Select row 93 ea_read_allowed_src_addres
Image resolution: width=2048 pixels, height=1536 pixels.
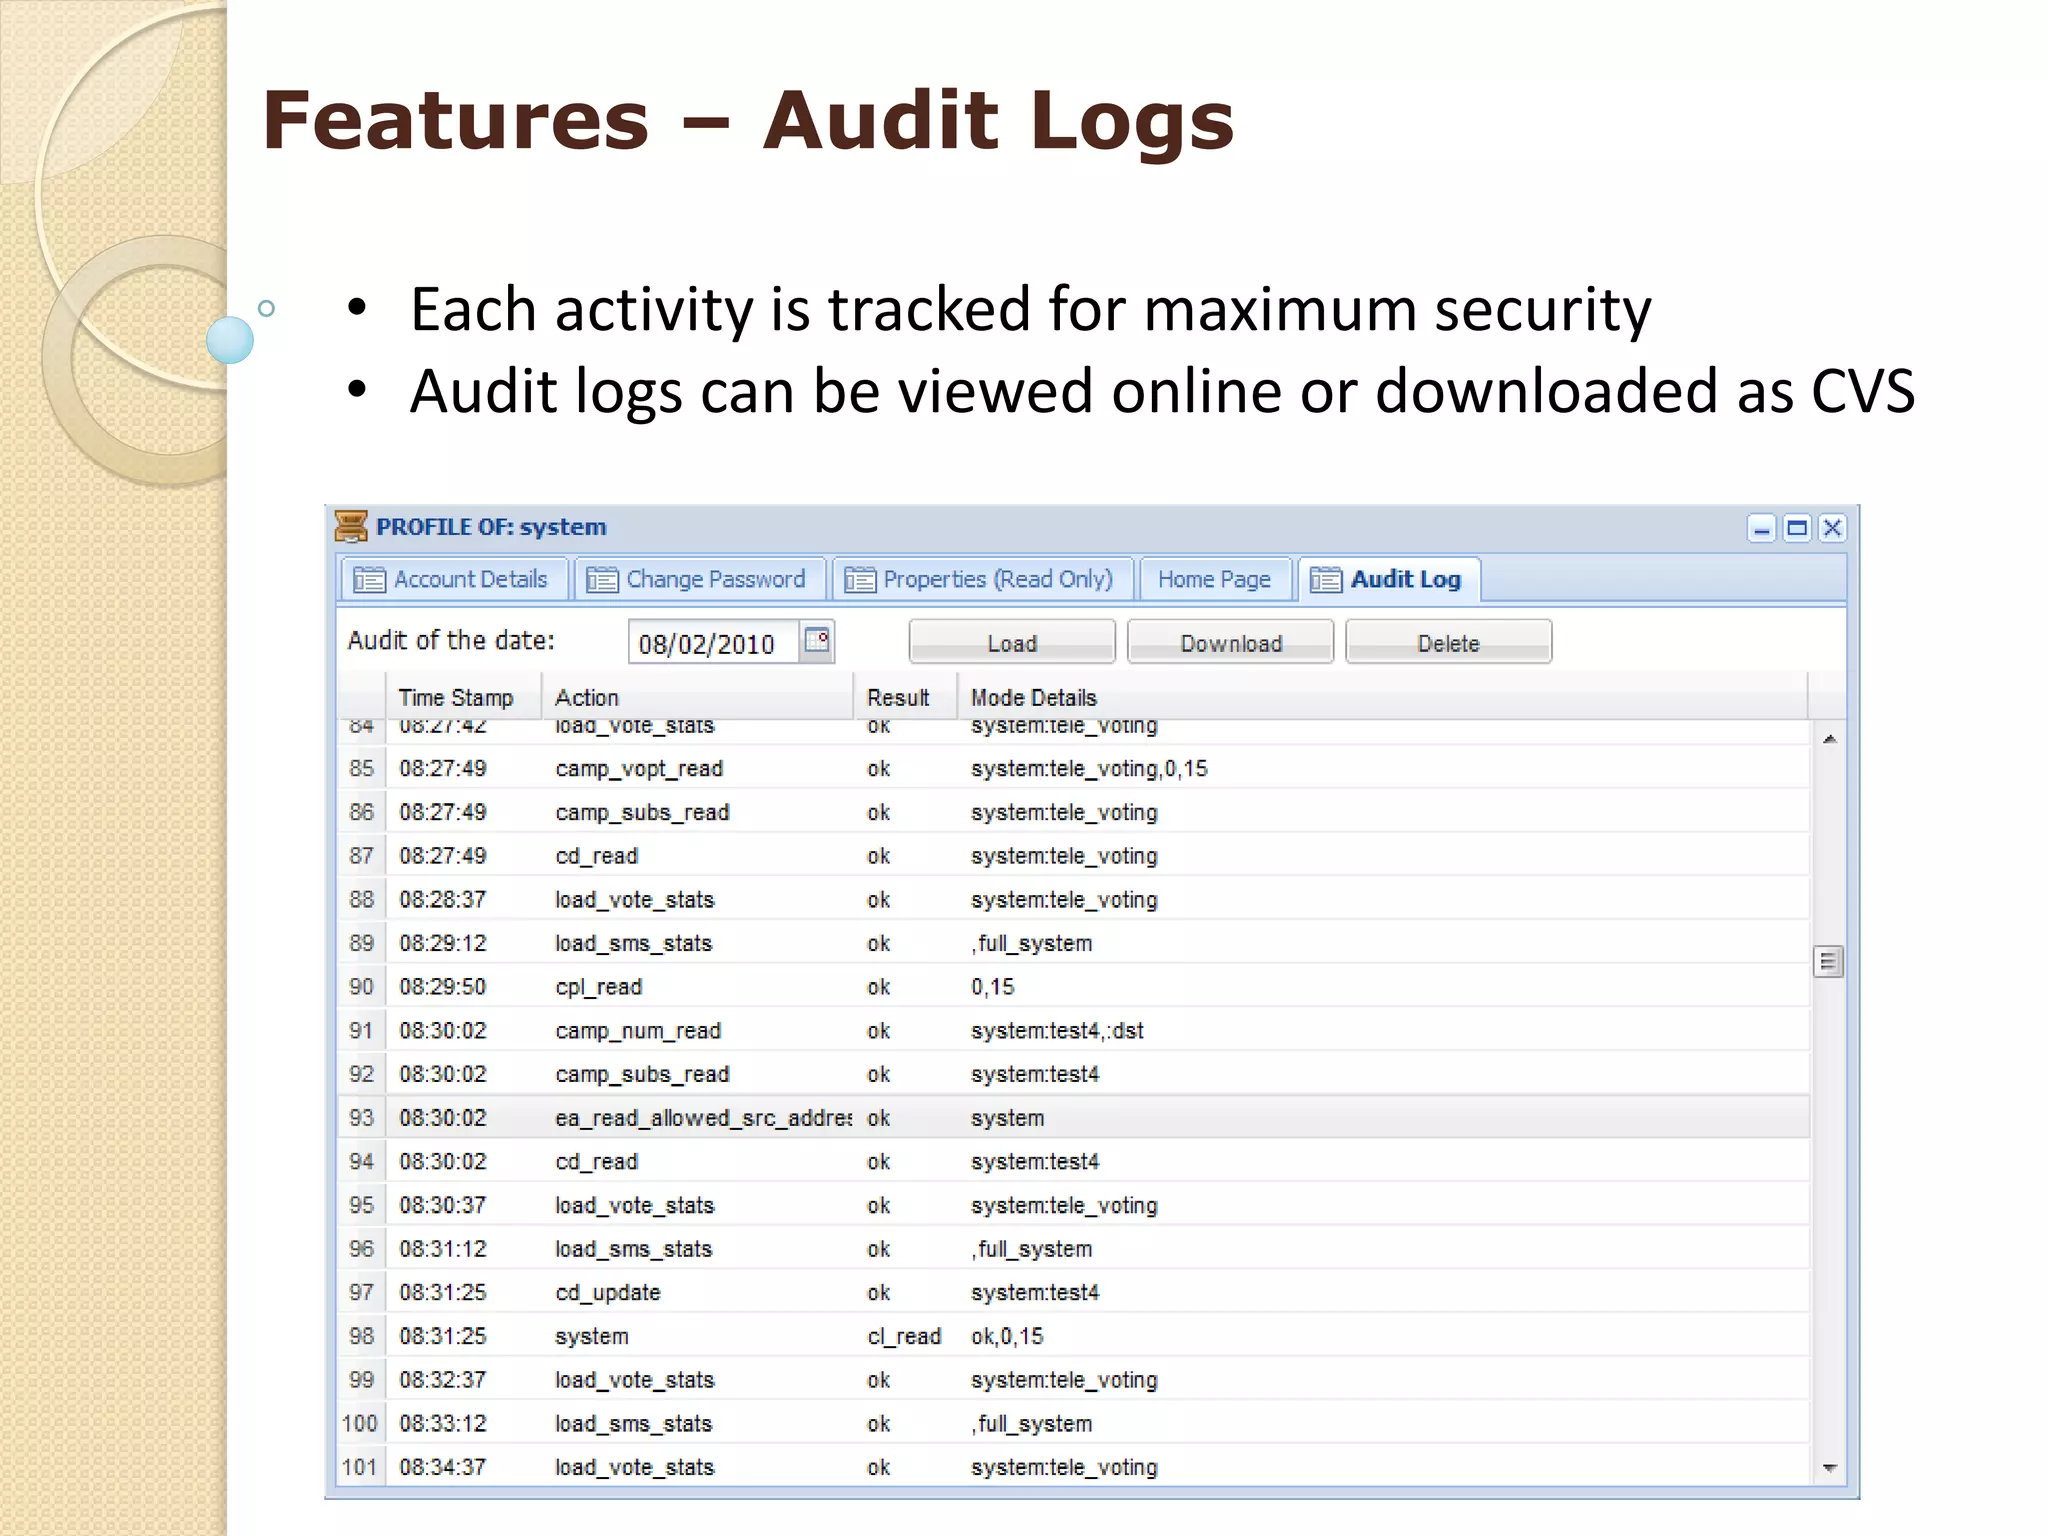[1074, 1118]
